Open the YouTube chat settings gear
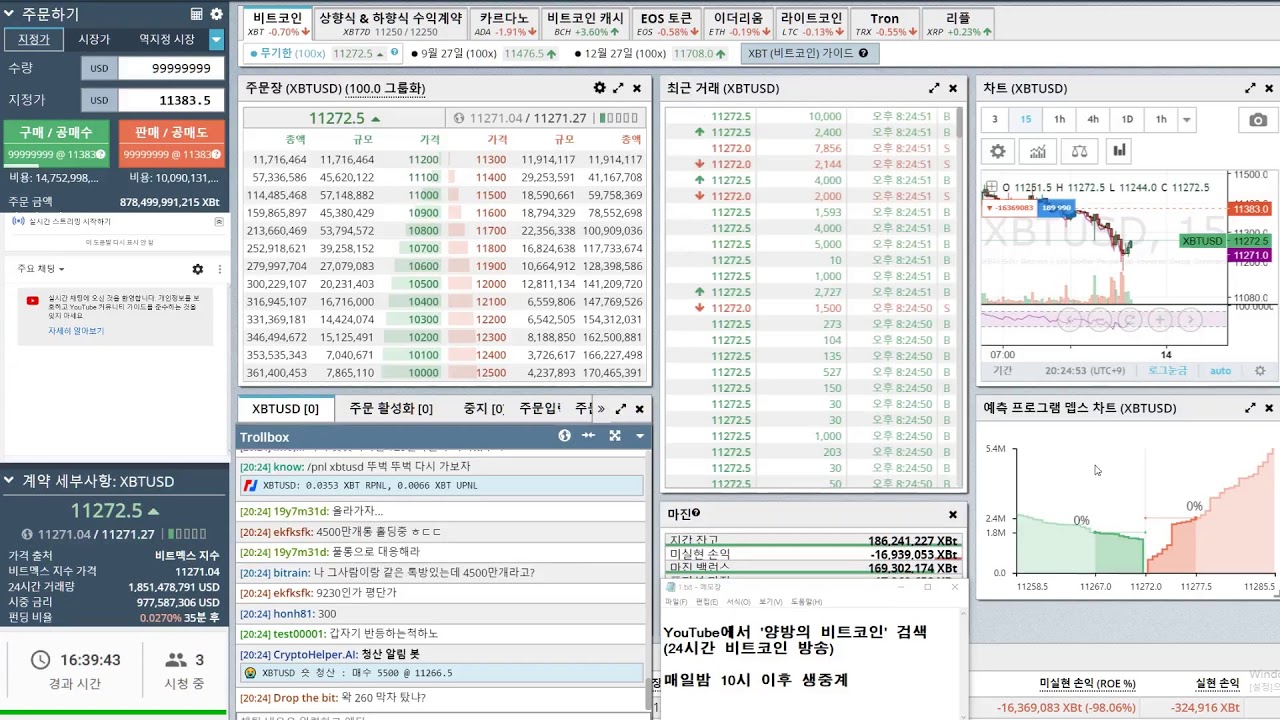Viewport: 1280px width, 720px height. click(x=198, y=269)
